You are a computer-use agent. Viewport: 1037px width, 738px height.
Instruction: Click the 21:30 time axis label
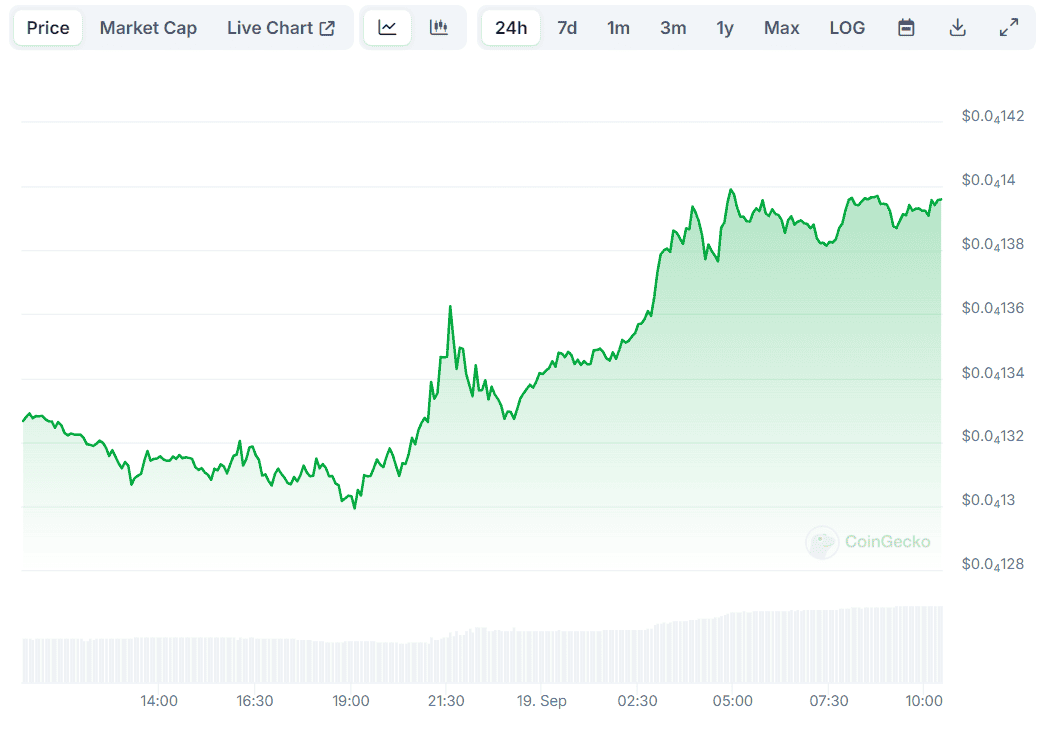click(x=446, y=701)
